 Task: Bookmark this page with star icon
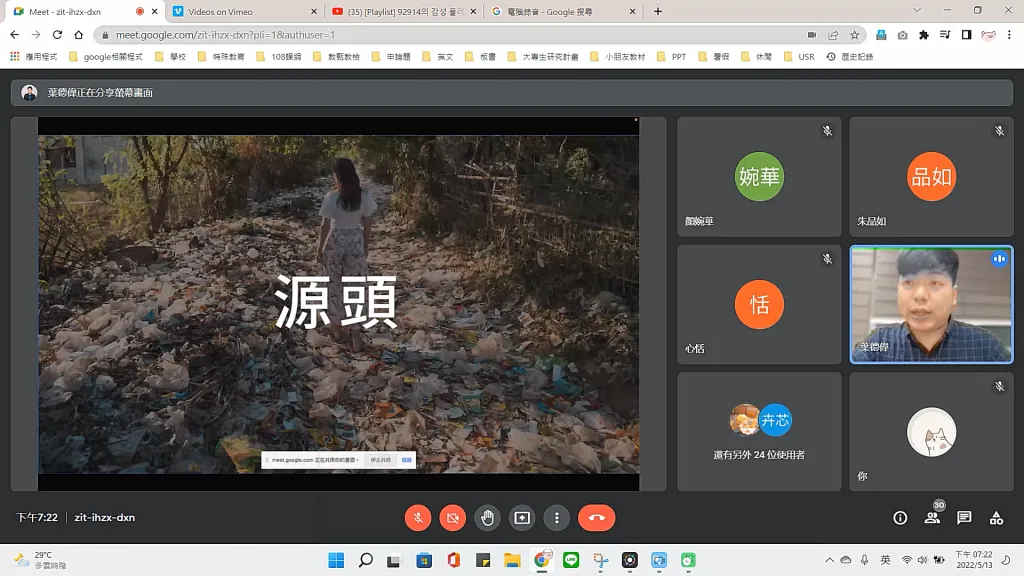pyautogui.click(x=855, y=35)
